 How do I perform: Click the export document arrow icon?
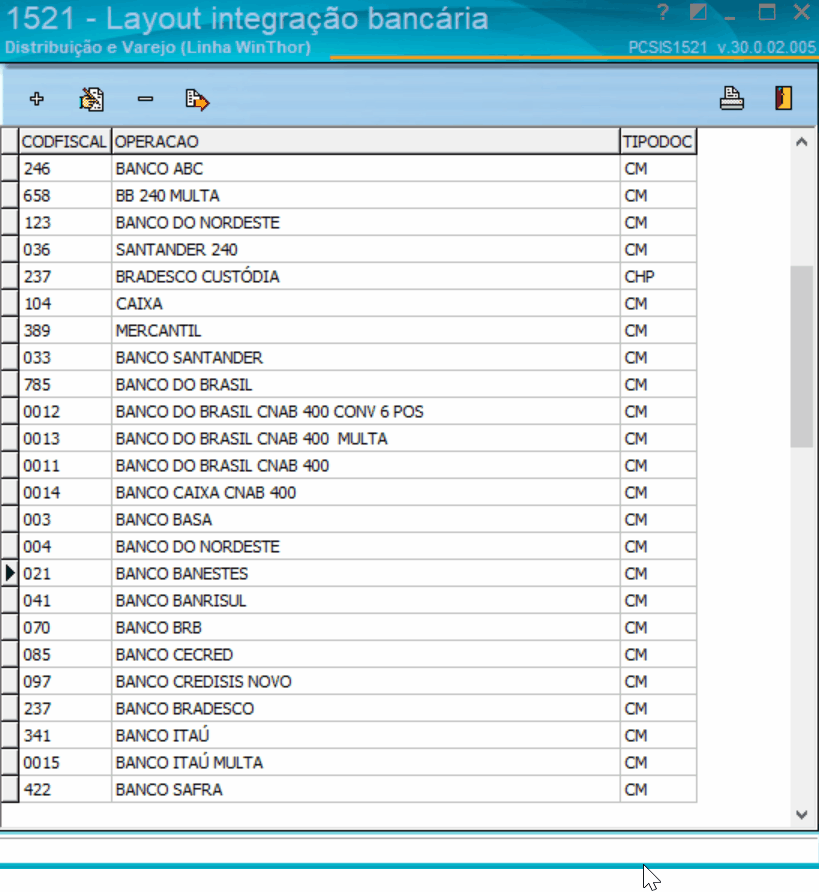pyautogui.click(x=197, y=100)
